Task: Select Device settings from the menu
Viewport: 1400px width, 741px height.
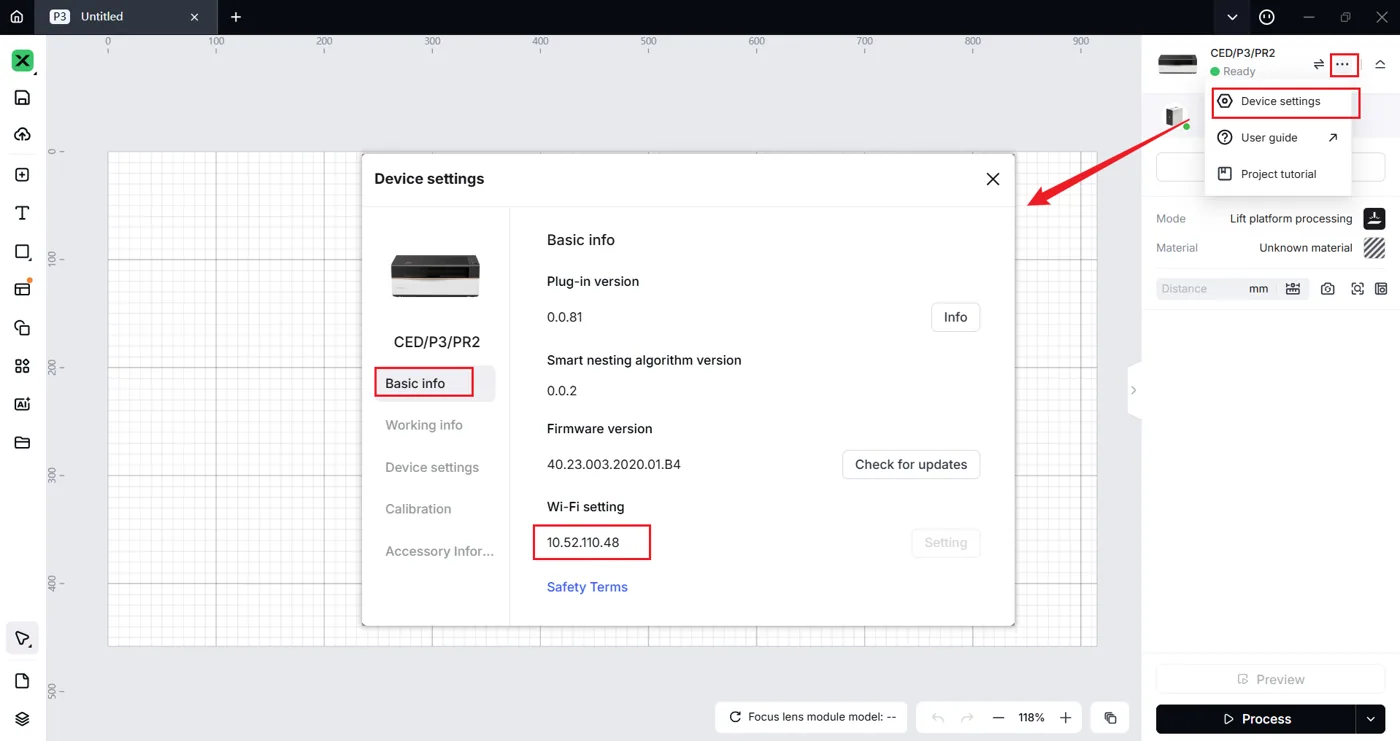Action: tap(1280, 101)
